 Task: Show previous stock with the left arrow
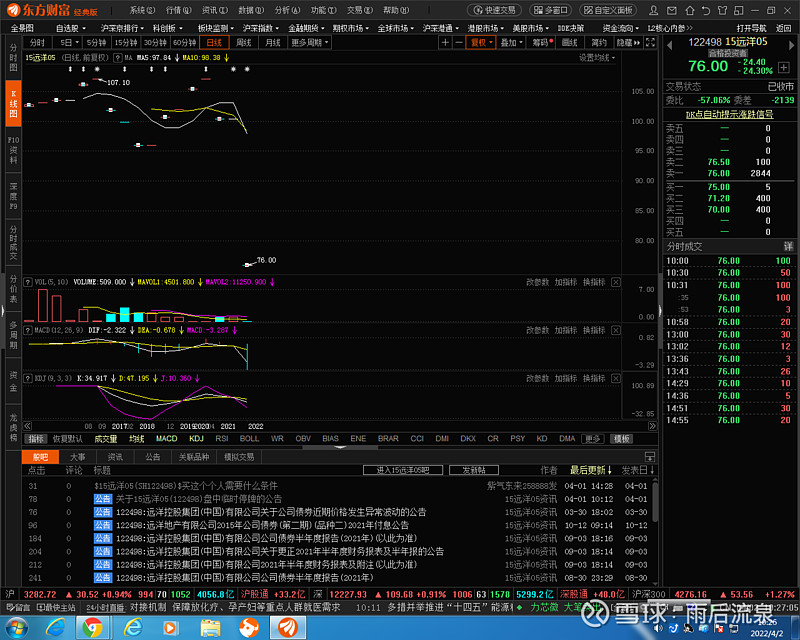click(x=670, y=45)
